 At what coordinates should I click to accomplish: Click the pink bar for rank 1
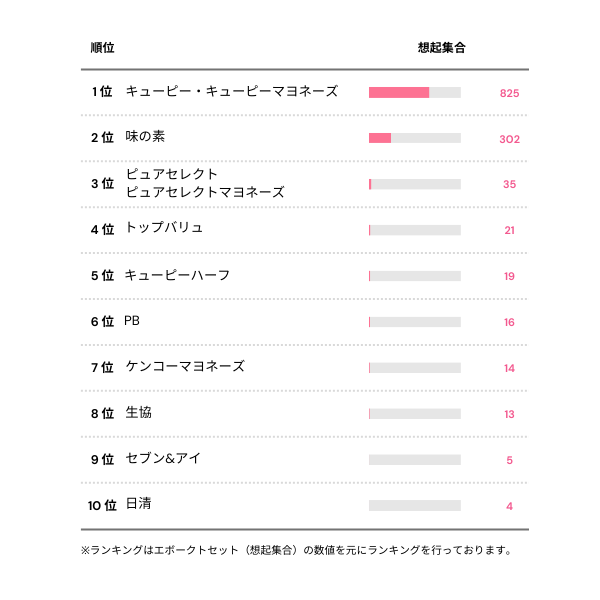pyautogui.click(x=398, y=93)
